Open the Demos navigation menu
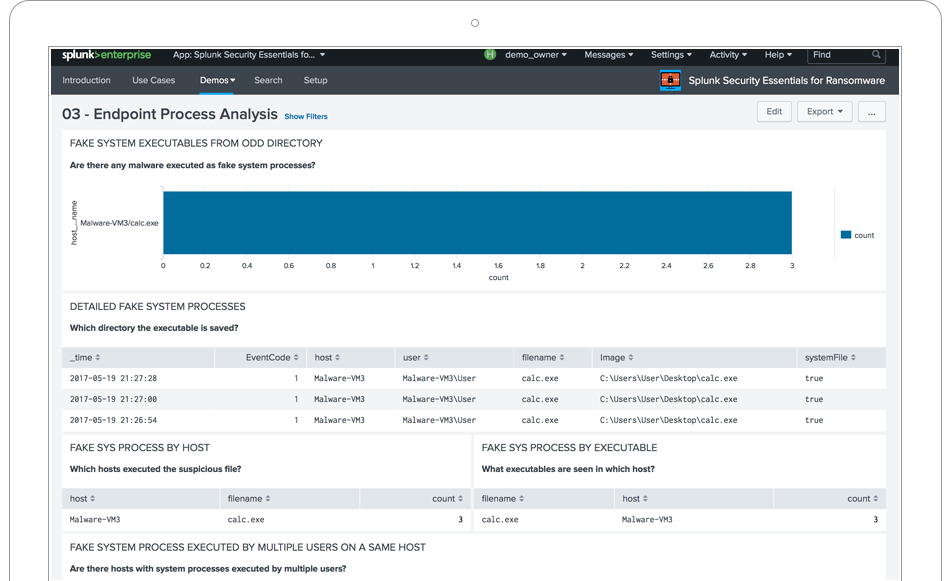950x581 pixels. point(217,80)
